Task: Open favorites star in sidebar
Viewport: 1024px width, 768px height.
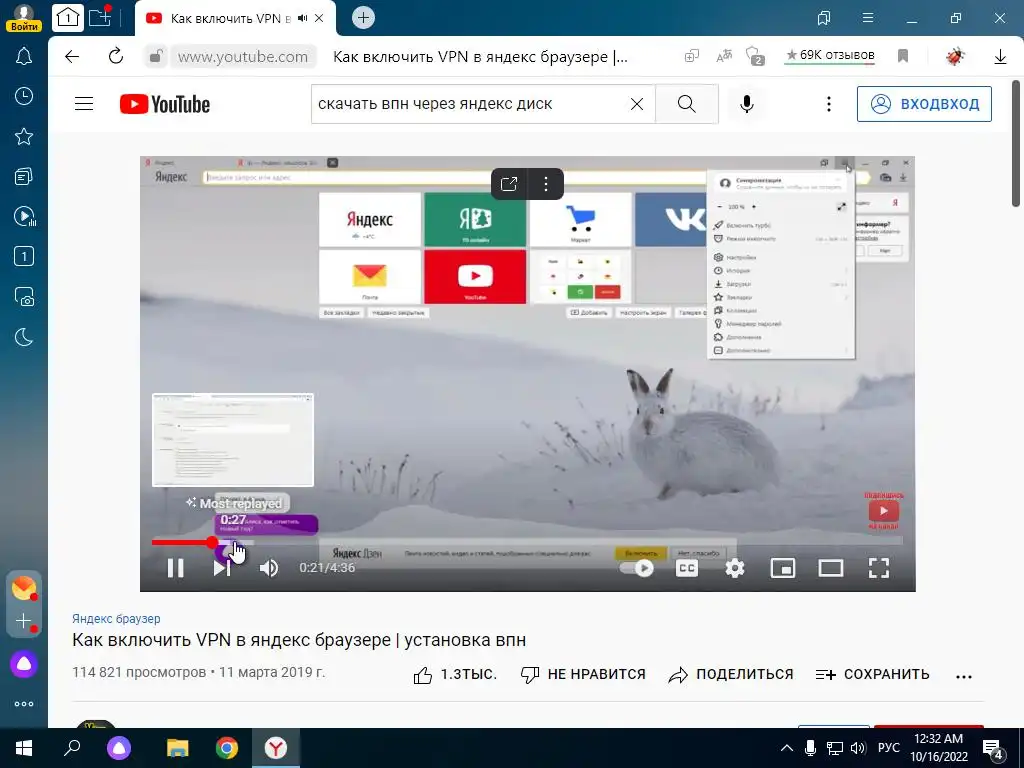Action: (24, 136)
